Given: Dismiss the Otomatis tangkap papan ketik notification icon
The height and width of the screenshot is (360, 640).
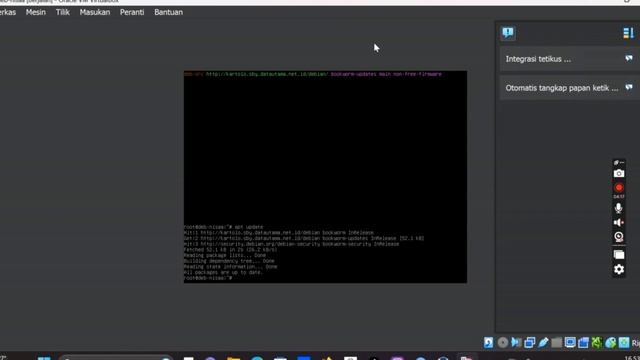Looking at the screenshot, I should click(629, 87).
